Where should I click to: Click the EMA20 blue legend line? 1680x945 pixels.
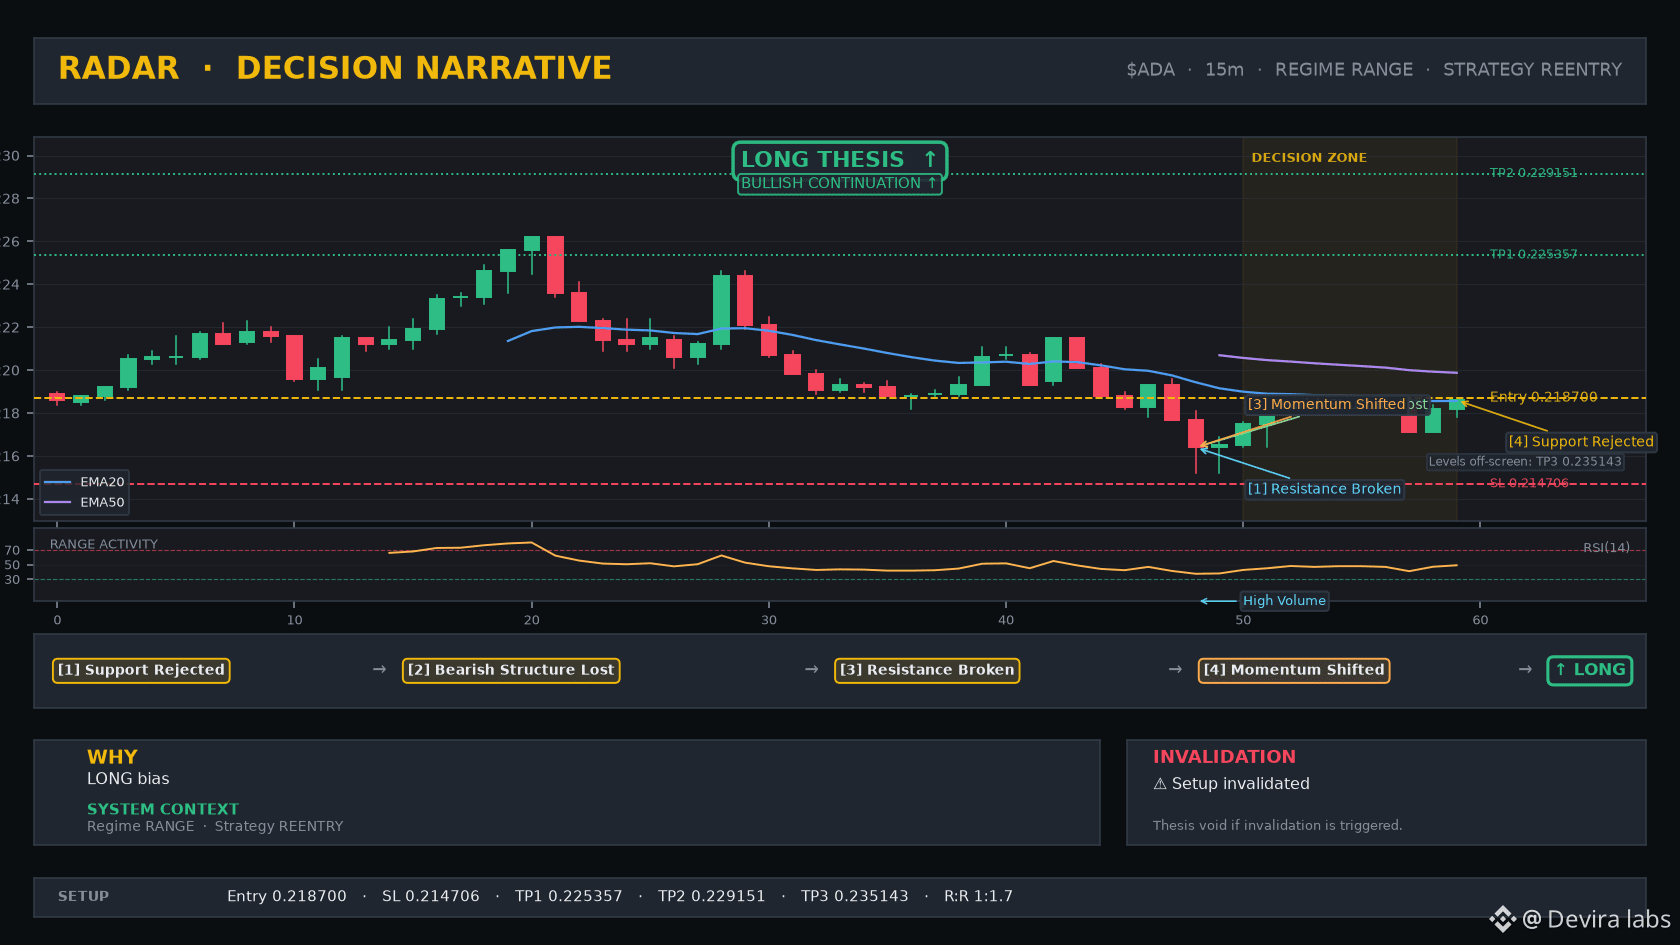pos(58,482)
